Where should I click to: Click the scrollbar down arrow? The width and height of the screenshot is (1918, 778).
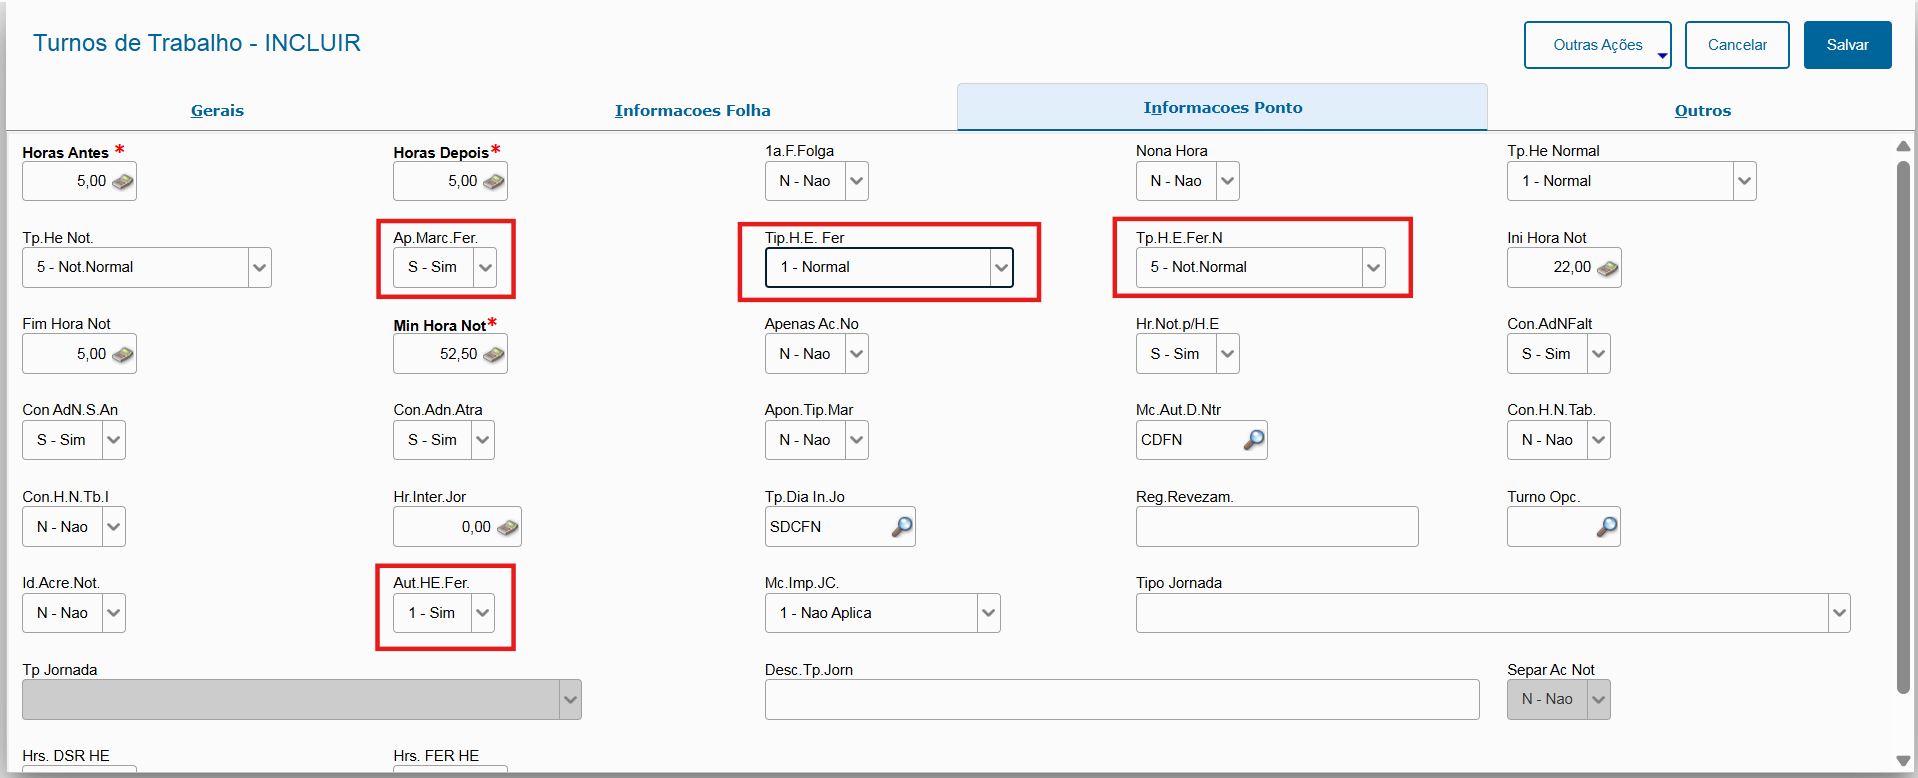[1903, 761]
